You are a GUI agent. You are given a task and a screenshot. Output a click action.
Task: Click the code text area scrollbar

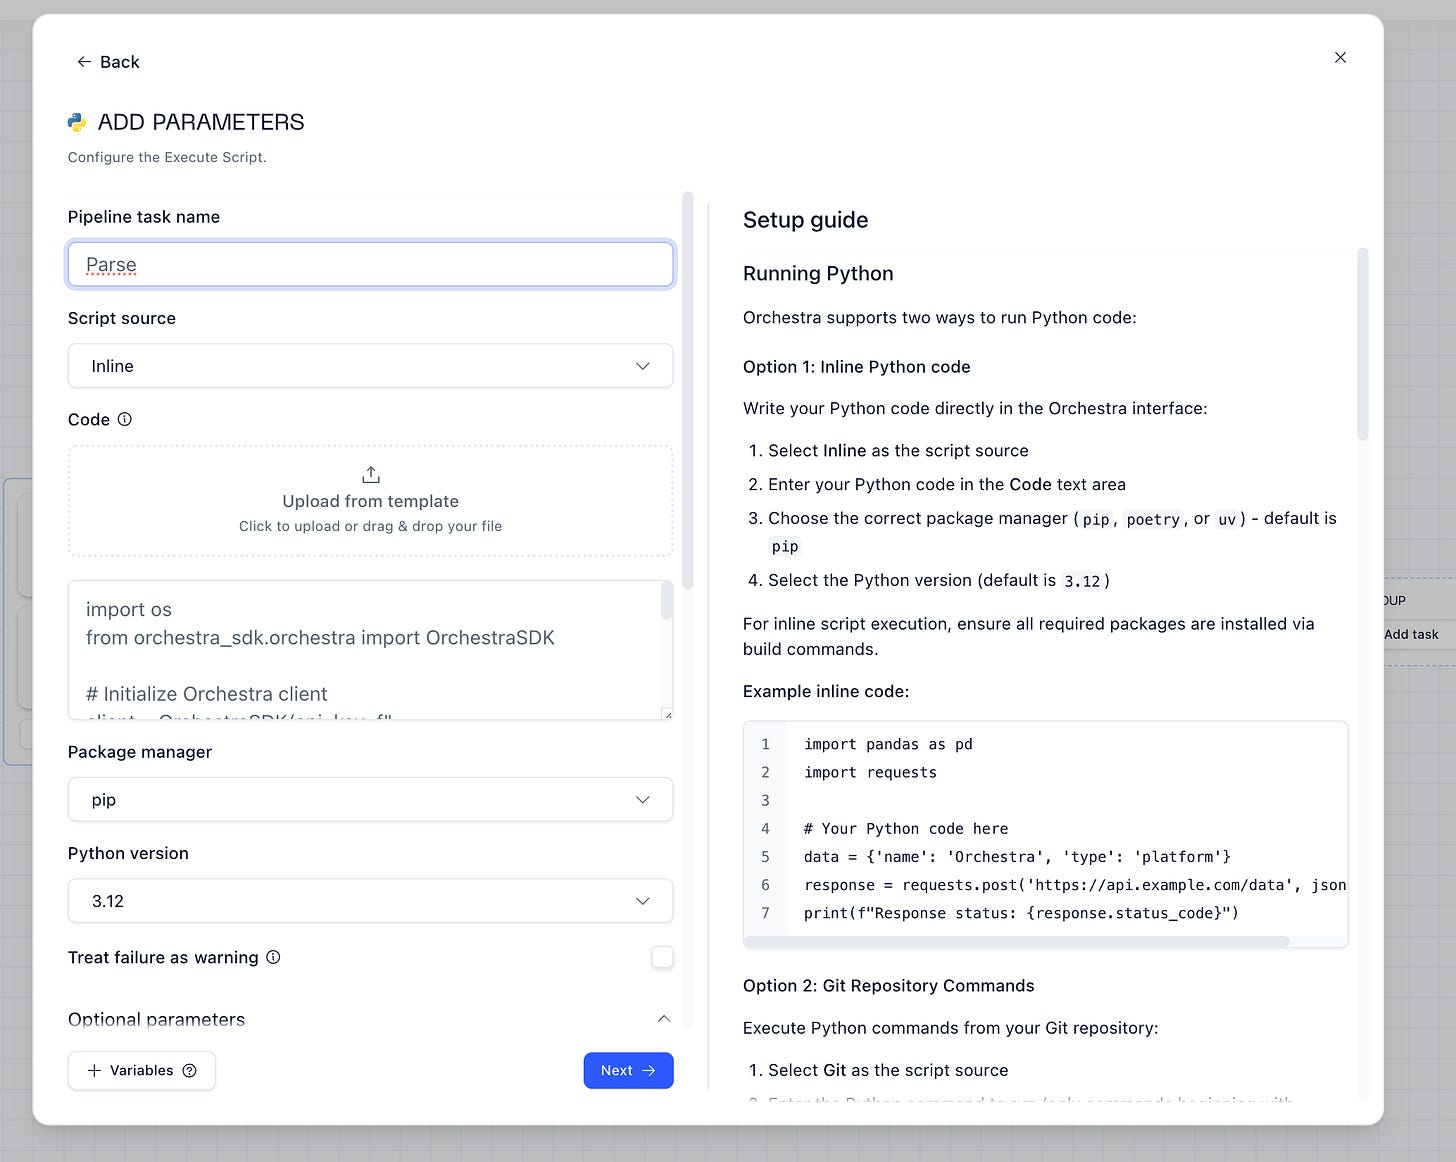click(667, 601)
